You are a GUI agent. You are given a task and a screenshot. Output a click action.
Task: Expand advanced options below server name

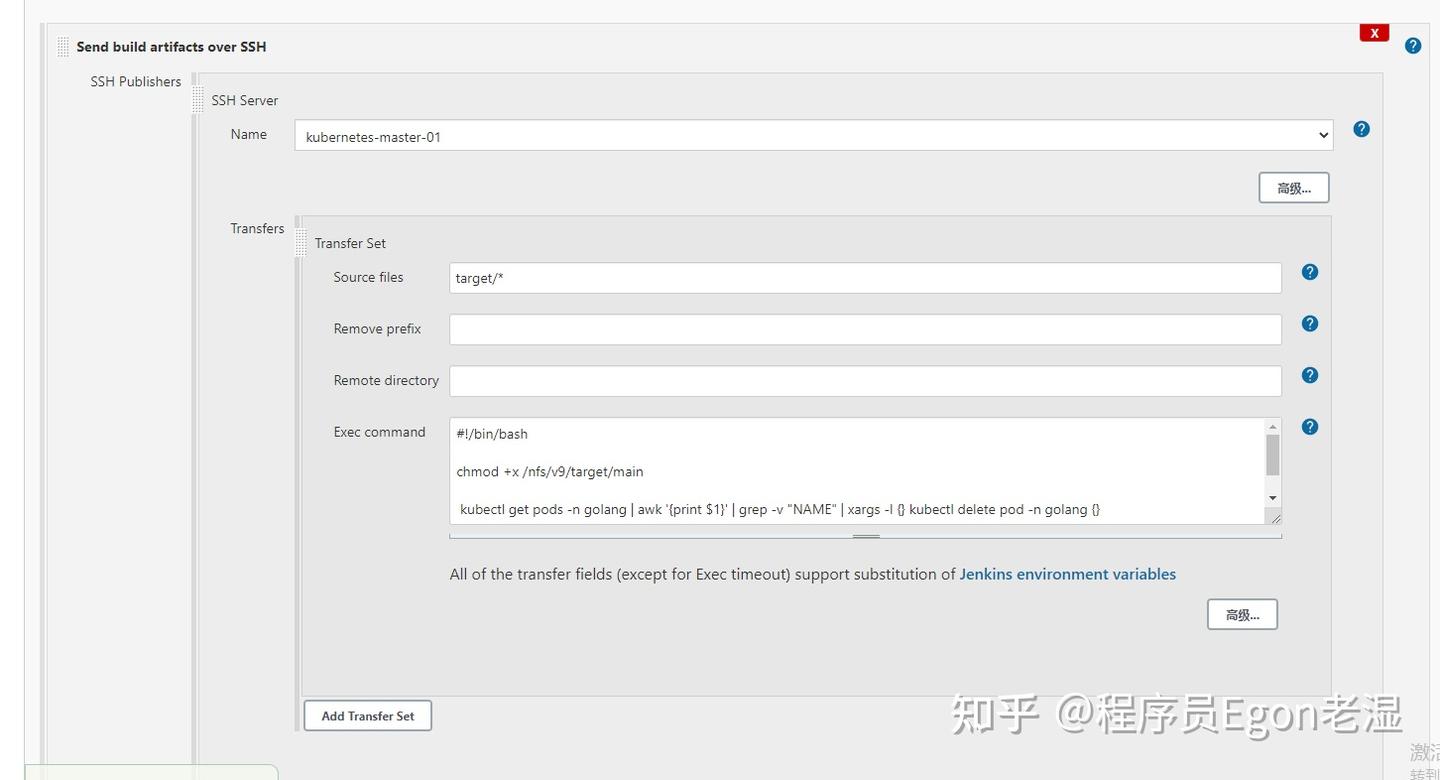[x=1293, y=188]
